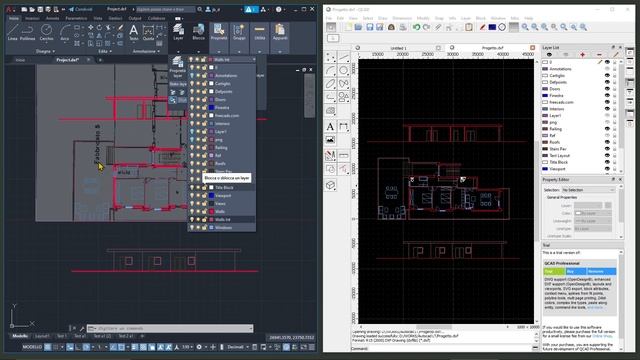Select the Arco arc tool
Image resolution: width=640 pixels, height=360 pixels.
click(64, 32)
